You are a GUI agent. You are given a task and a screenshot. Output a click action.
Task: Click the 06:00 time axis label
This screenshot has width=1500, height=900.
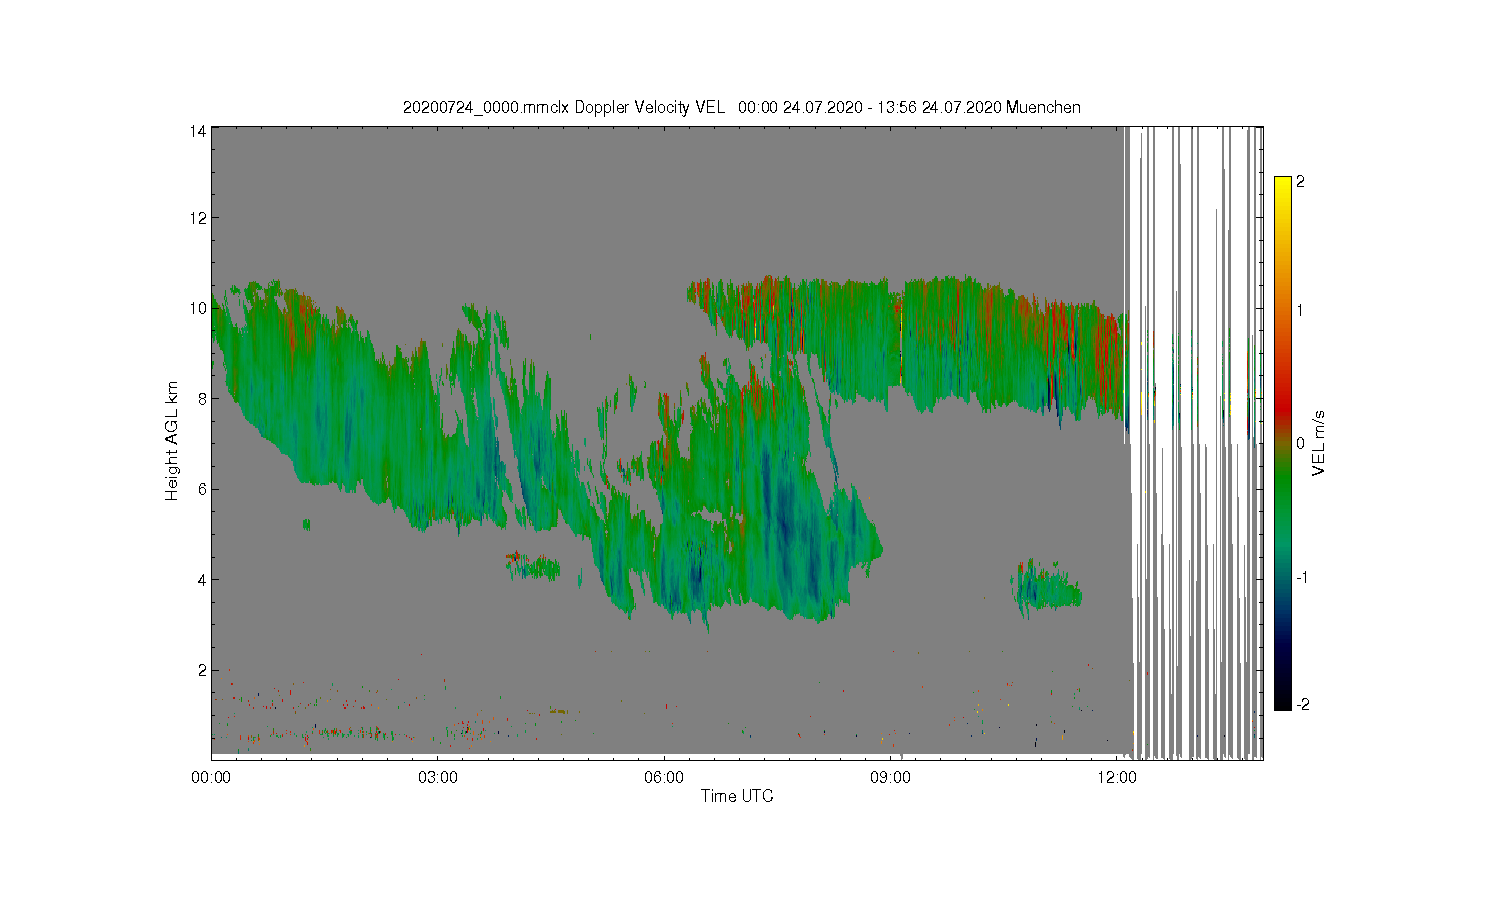click(x=664, y=777)
